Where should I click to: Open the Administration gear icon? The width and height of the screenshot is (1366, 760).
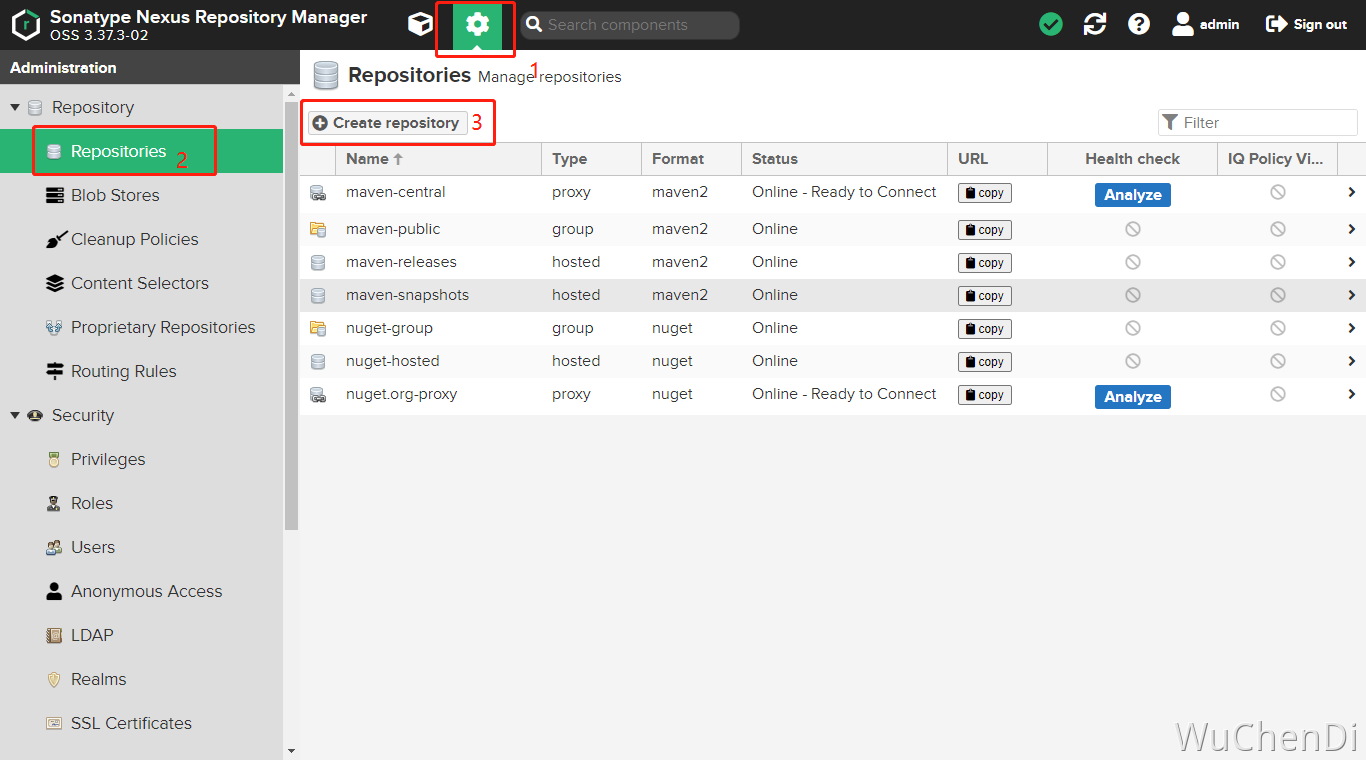(x=477, y=25)
